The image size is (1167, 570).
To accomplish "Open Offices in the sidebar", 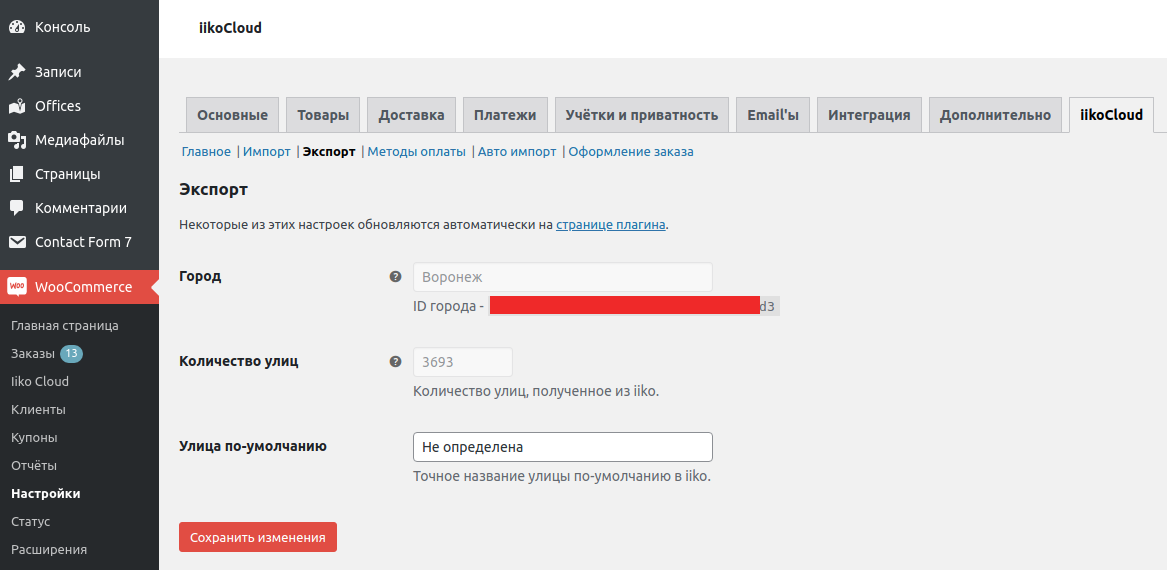I will point(79,106).
